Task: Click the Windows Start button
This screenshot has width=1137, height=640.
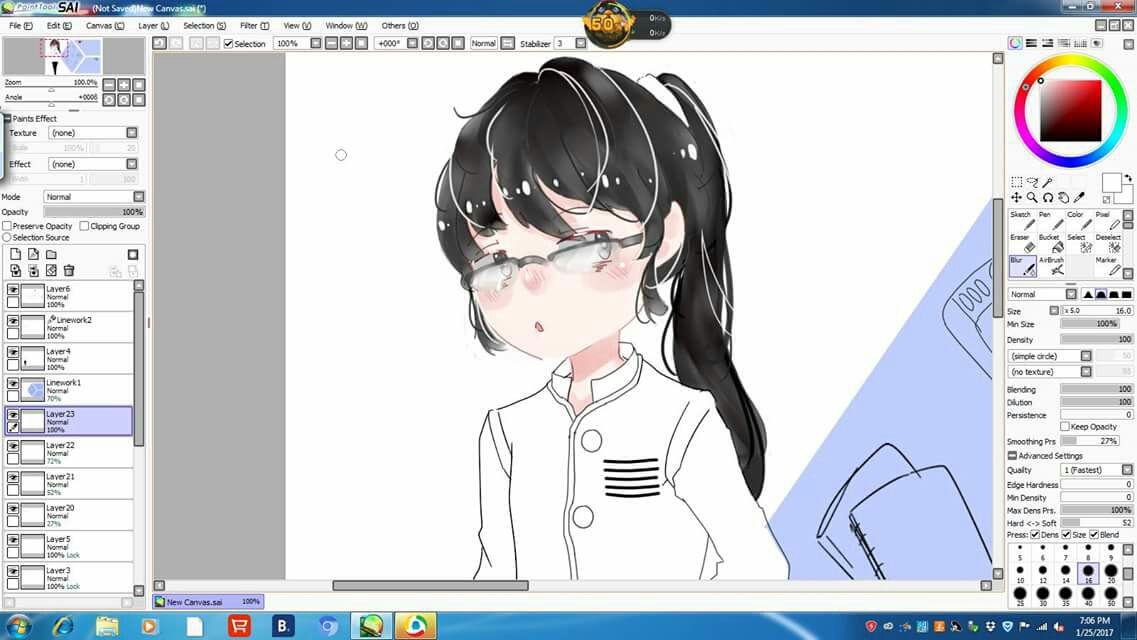Action: pos(18,626)
